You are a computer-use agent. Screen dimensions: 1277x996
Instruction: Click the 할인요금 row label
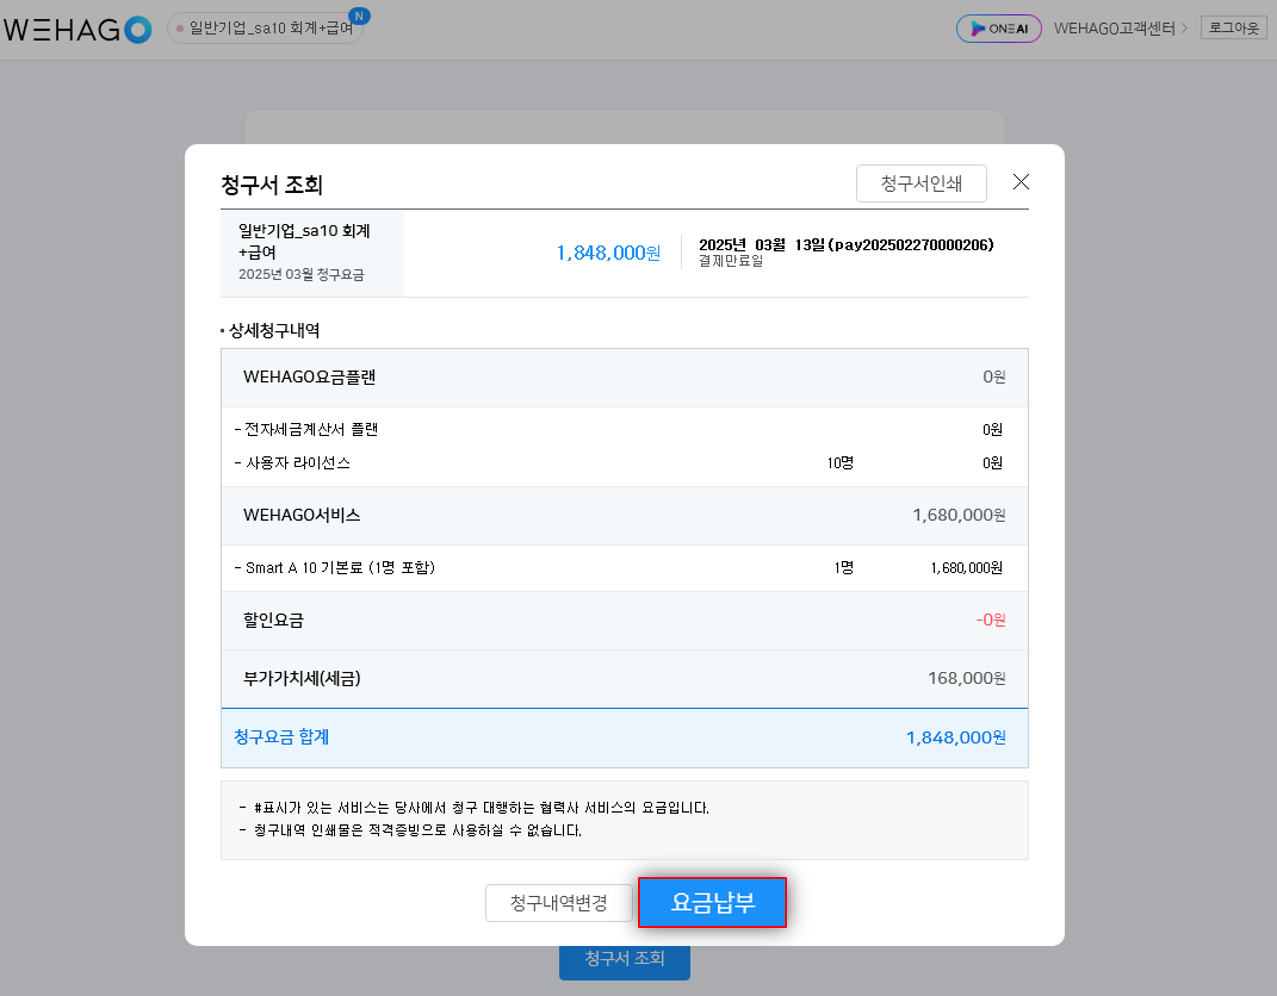[x=273, y=620]
